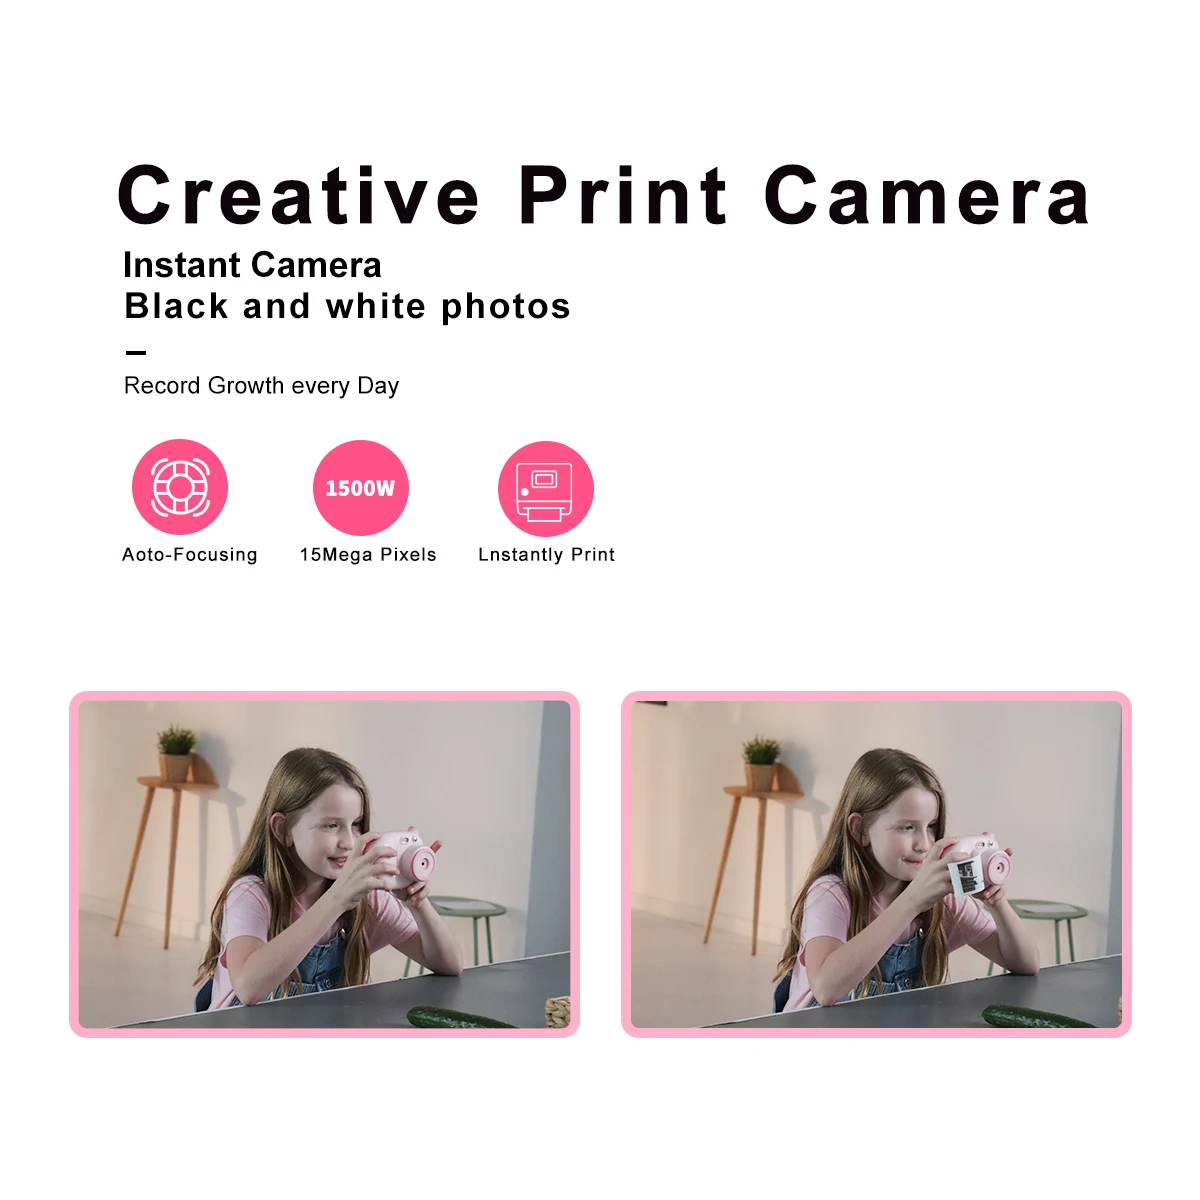Select the '15Mega Pixels' label

[x=368, y=555]
